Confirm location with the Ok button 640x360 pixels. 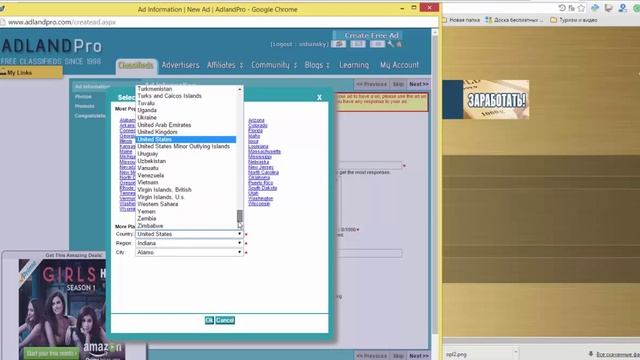pos(209,320)
